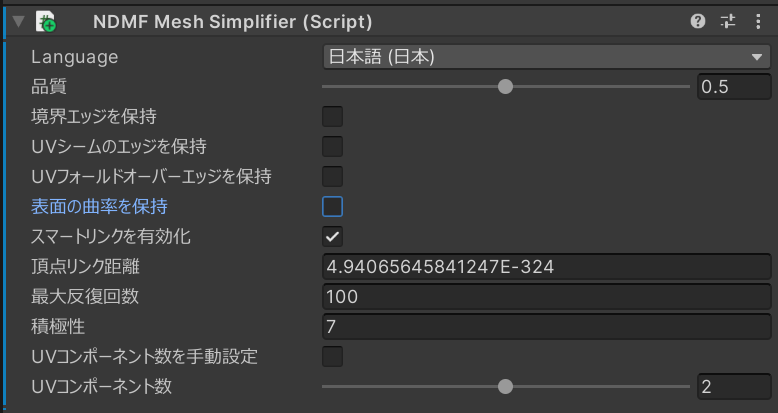Click the 表面の曲率を保持 highlighted label

[x=99, y=206]
